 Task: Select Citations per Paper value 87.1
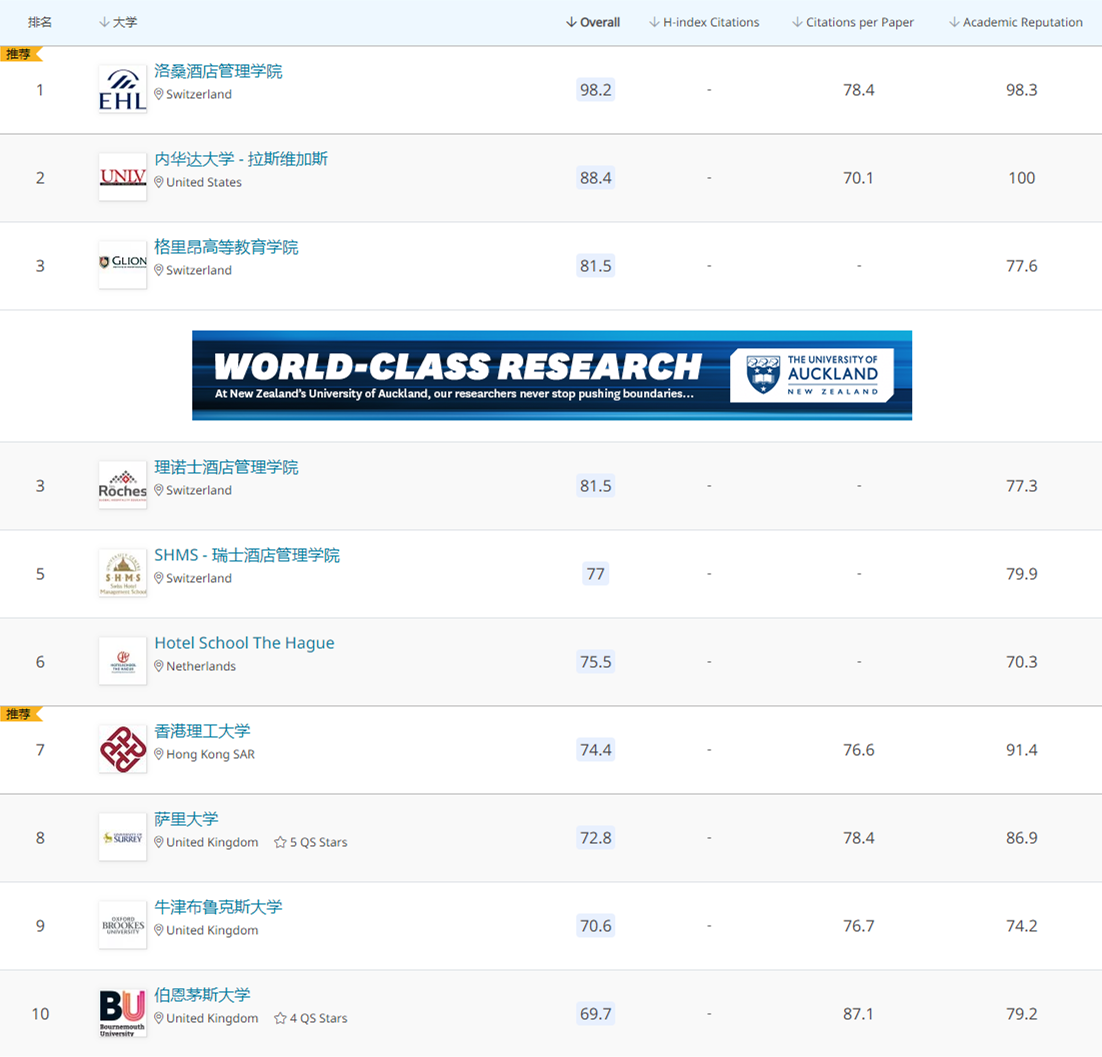[x=858, y=1013]
